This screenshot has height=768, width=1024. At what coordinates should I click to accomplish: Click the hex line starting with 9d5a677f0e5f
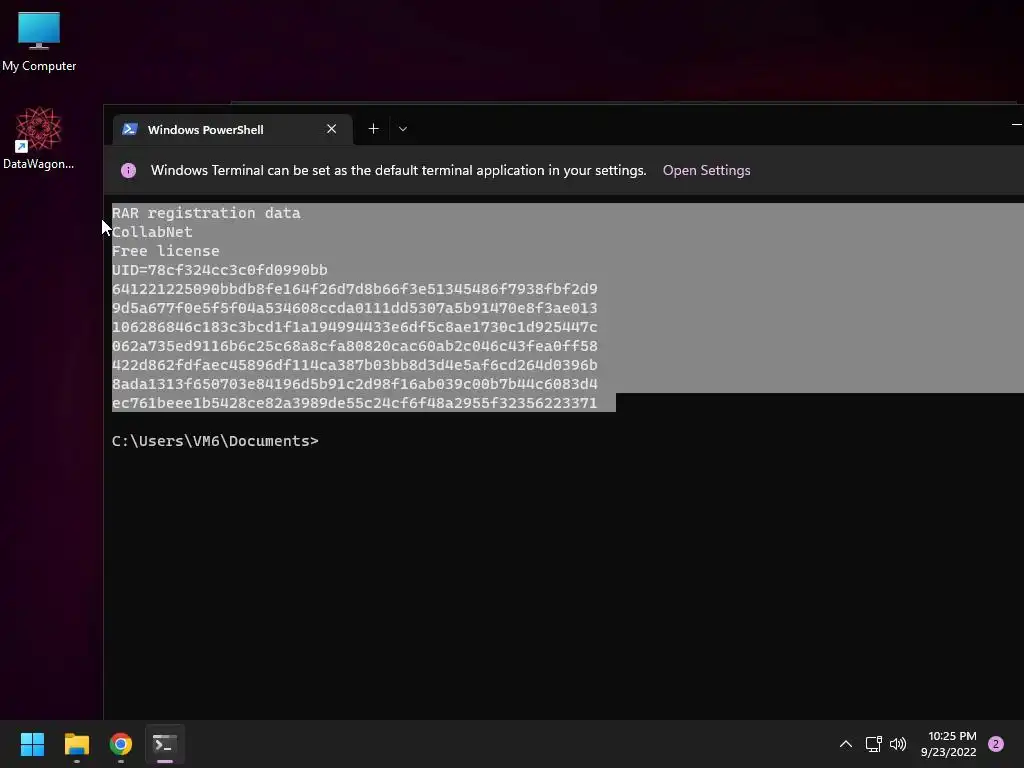coord(355,308)
